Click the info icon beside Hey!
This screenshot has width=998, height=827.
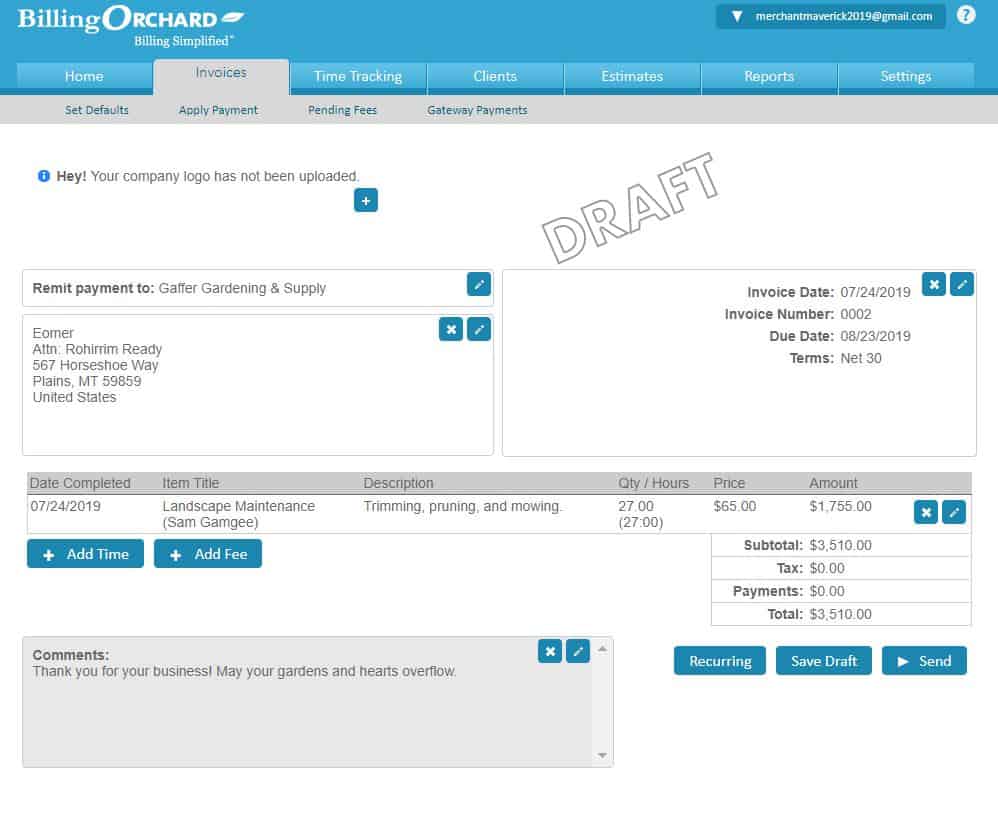(44, 176)
